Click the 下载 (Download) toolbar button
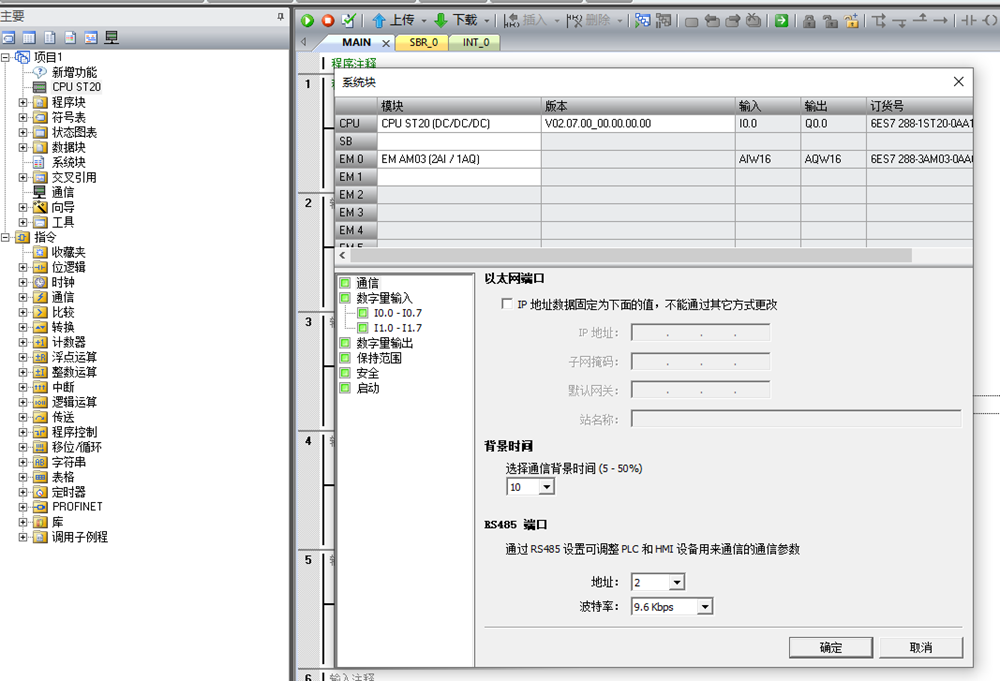 tap(456, 20)
